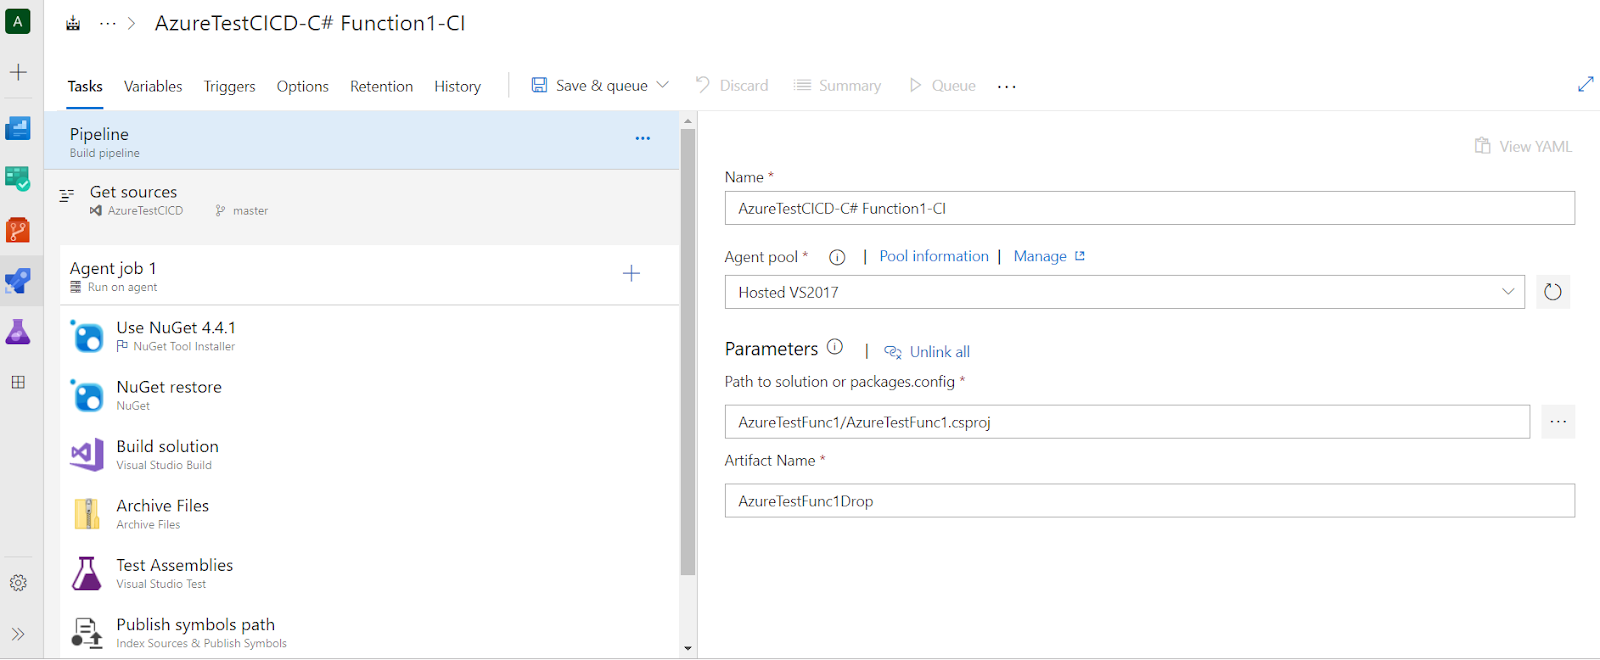The width and height of the screenshot is (1600, 660).
Task: Open Boards from the sidebar
Action: (18, 128)
